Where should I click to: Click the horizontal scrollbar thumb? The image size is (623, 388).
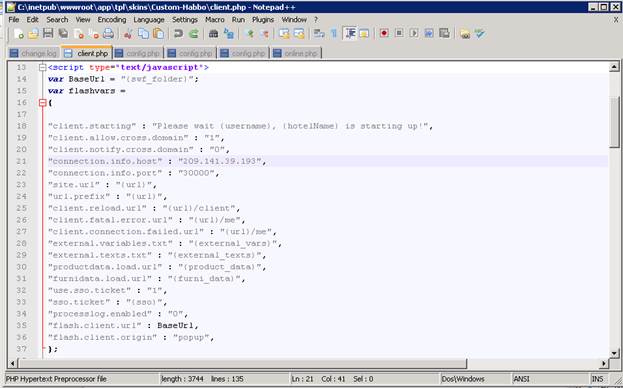click(x=242, y=363)
